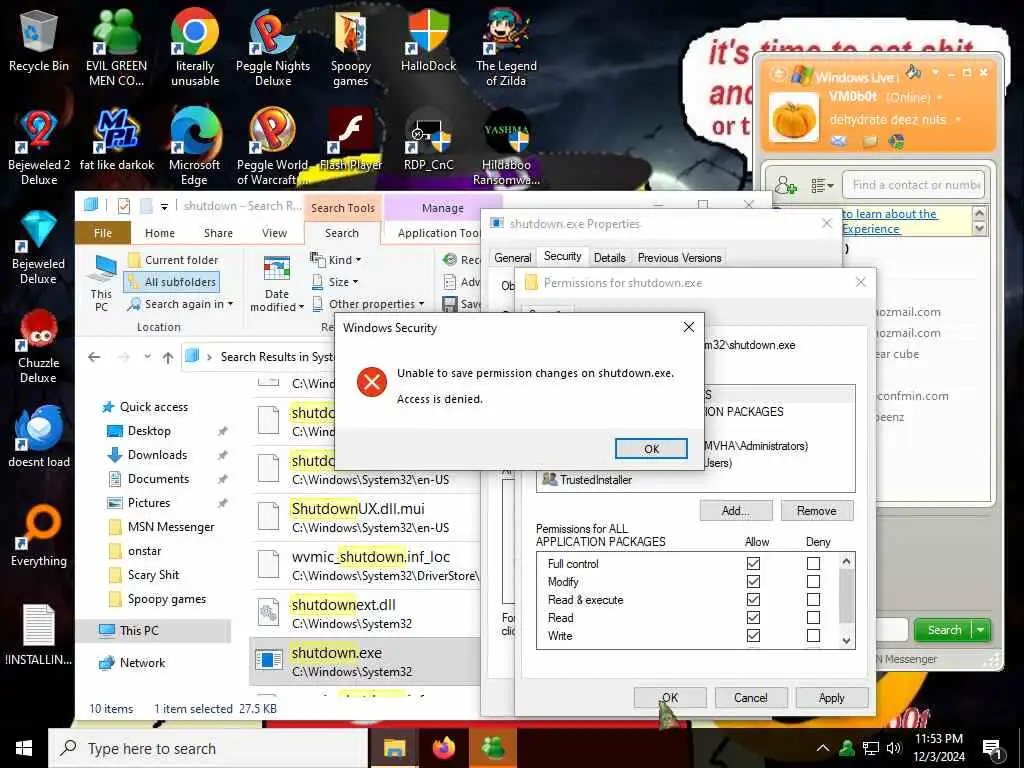
Task: Open the paintbrush color scheme icon in Messenger
Action: pos(914,72)
